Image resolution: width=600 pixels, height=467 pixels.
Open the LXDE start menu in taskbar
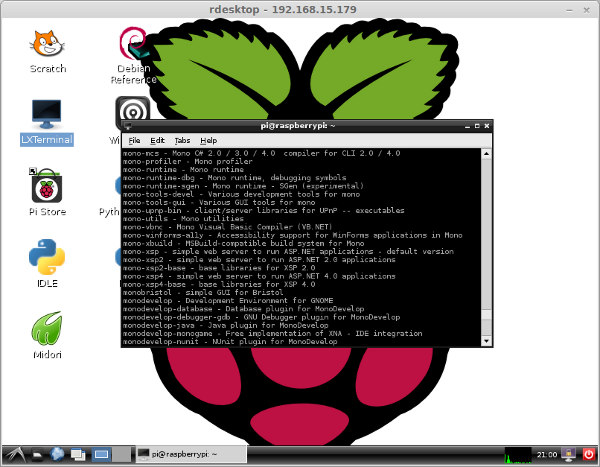point(14,455)
